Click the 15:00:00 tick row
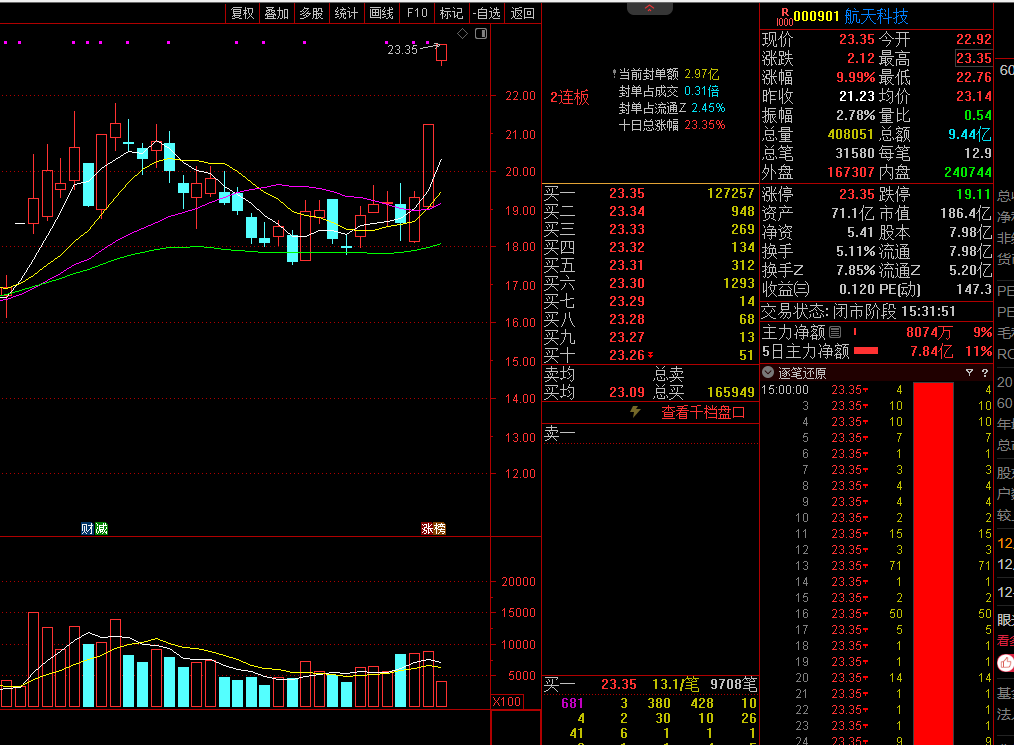Image resolution: width=1014 pixels, height=745 pixels. coord(876,390)
